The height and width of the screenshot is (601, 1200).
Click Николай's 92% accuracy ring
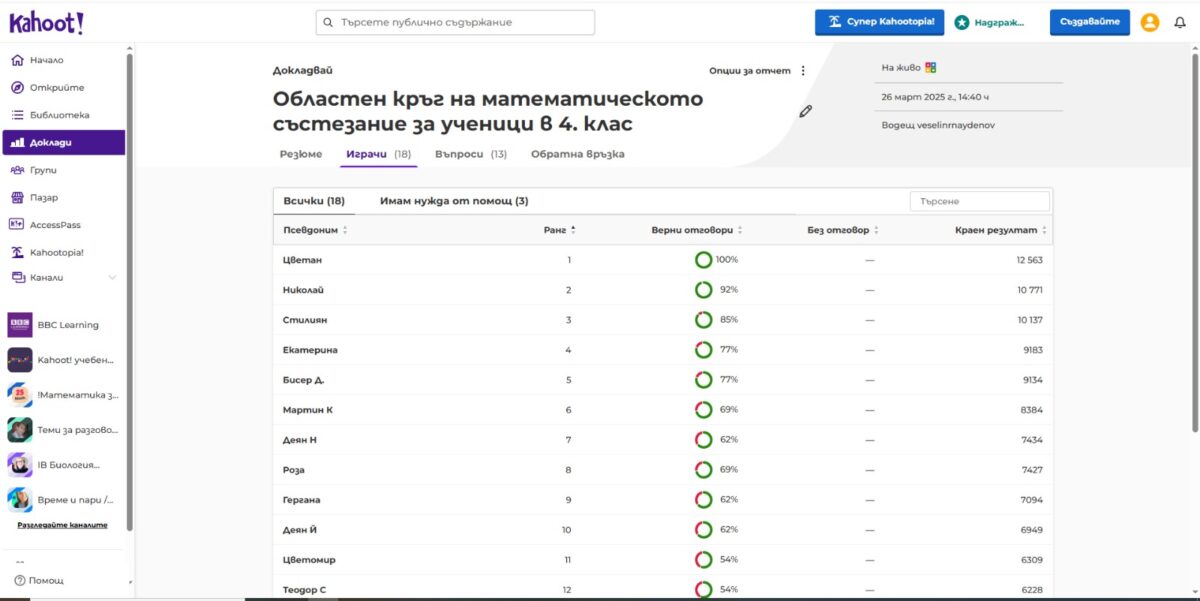704,290
